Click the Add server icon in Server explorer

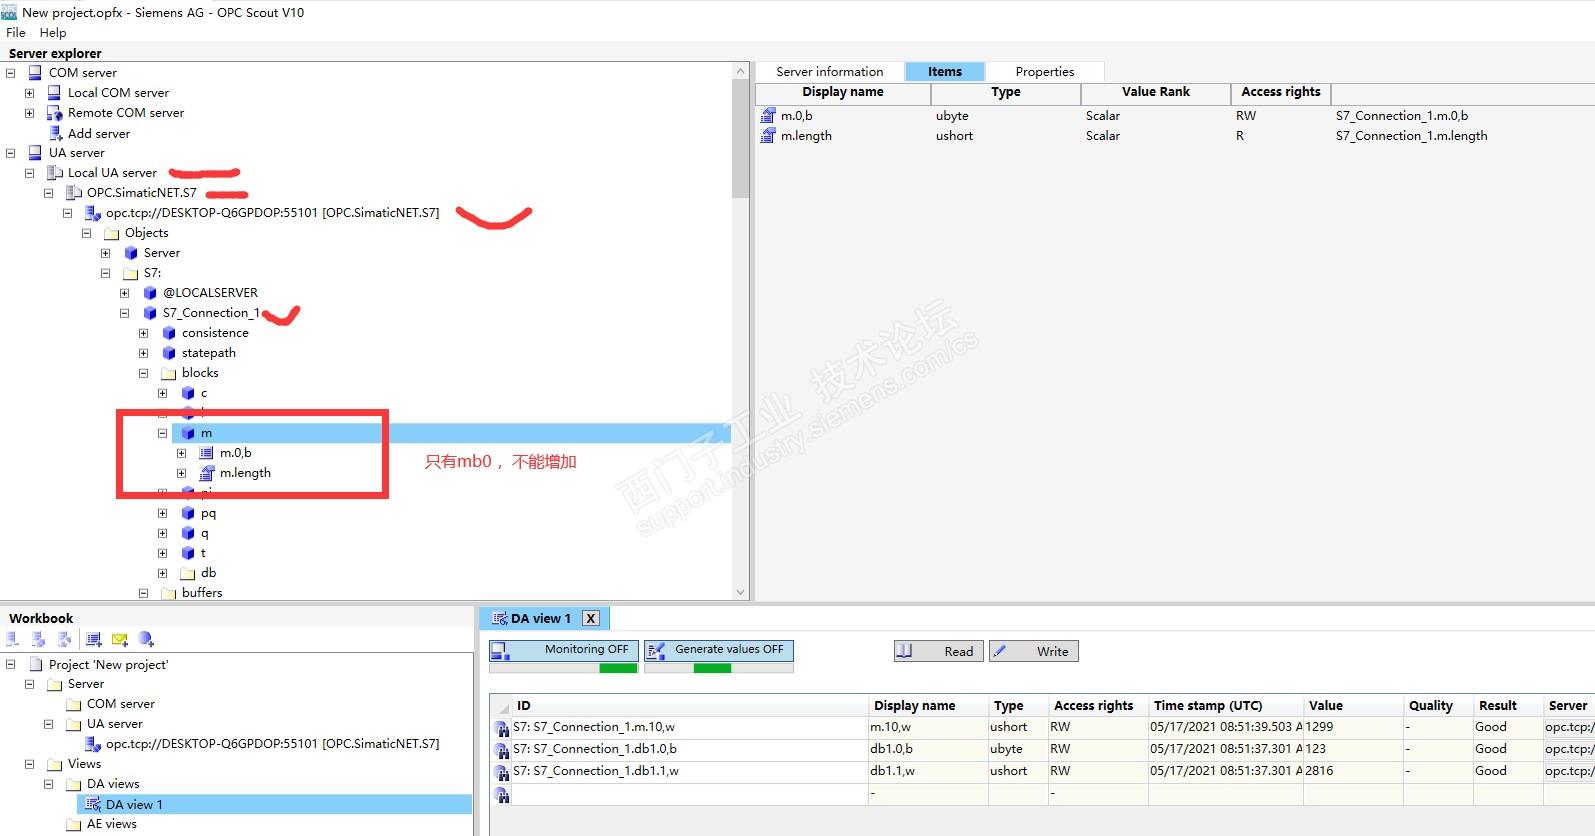[55, 133]
